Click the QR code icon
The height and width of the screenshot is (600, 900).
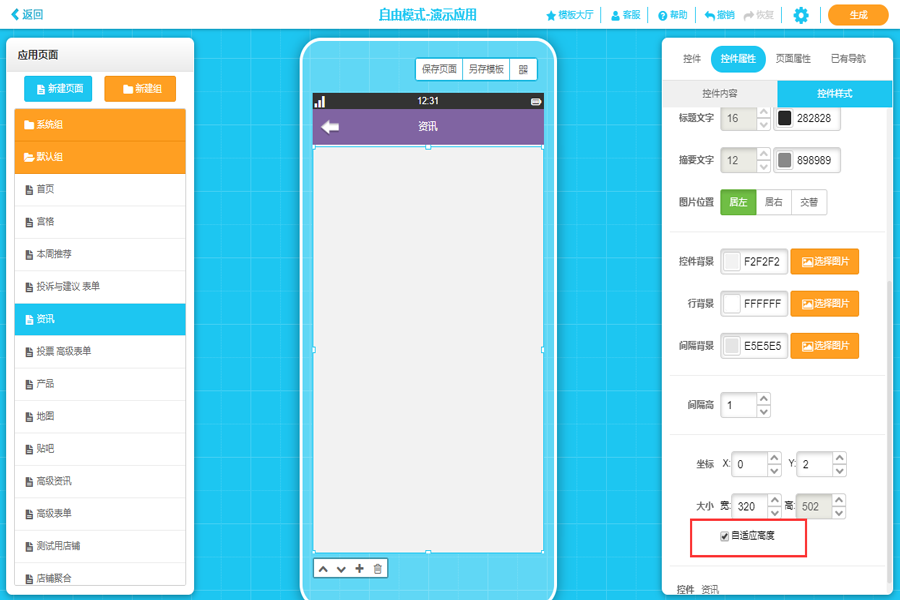click(x=523, y=69)
